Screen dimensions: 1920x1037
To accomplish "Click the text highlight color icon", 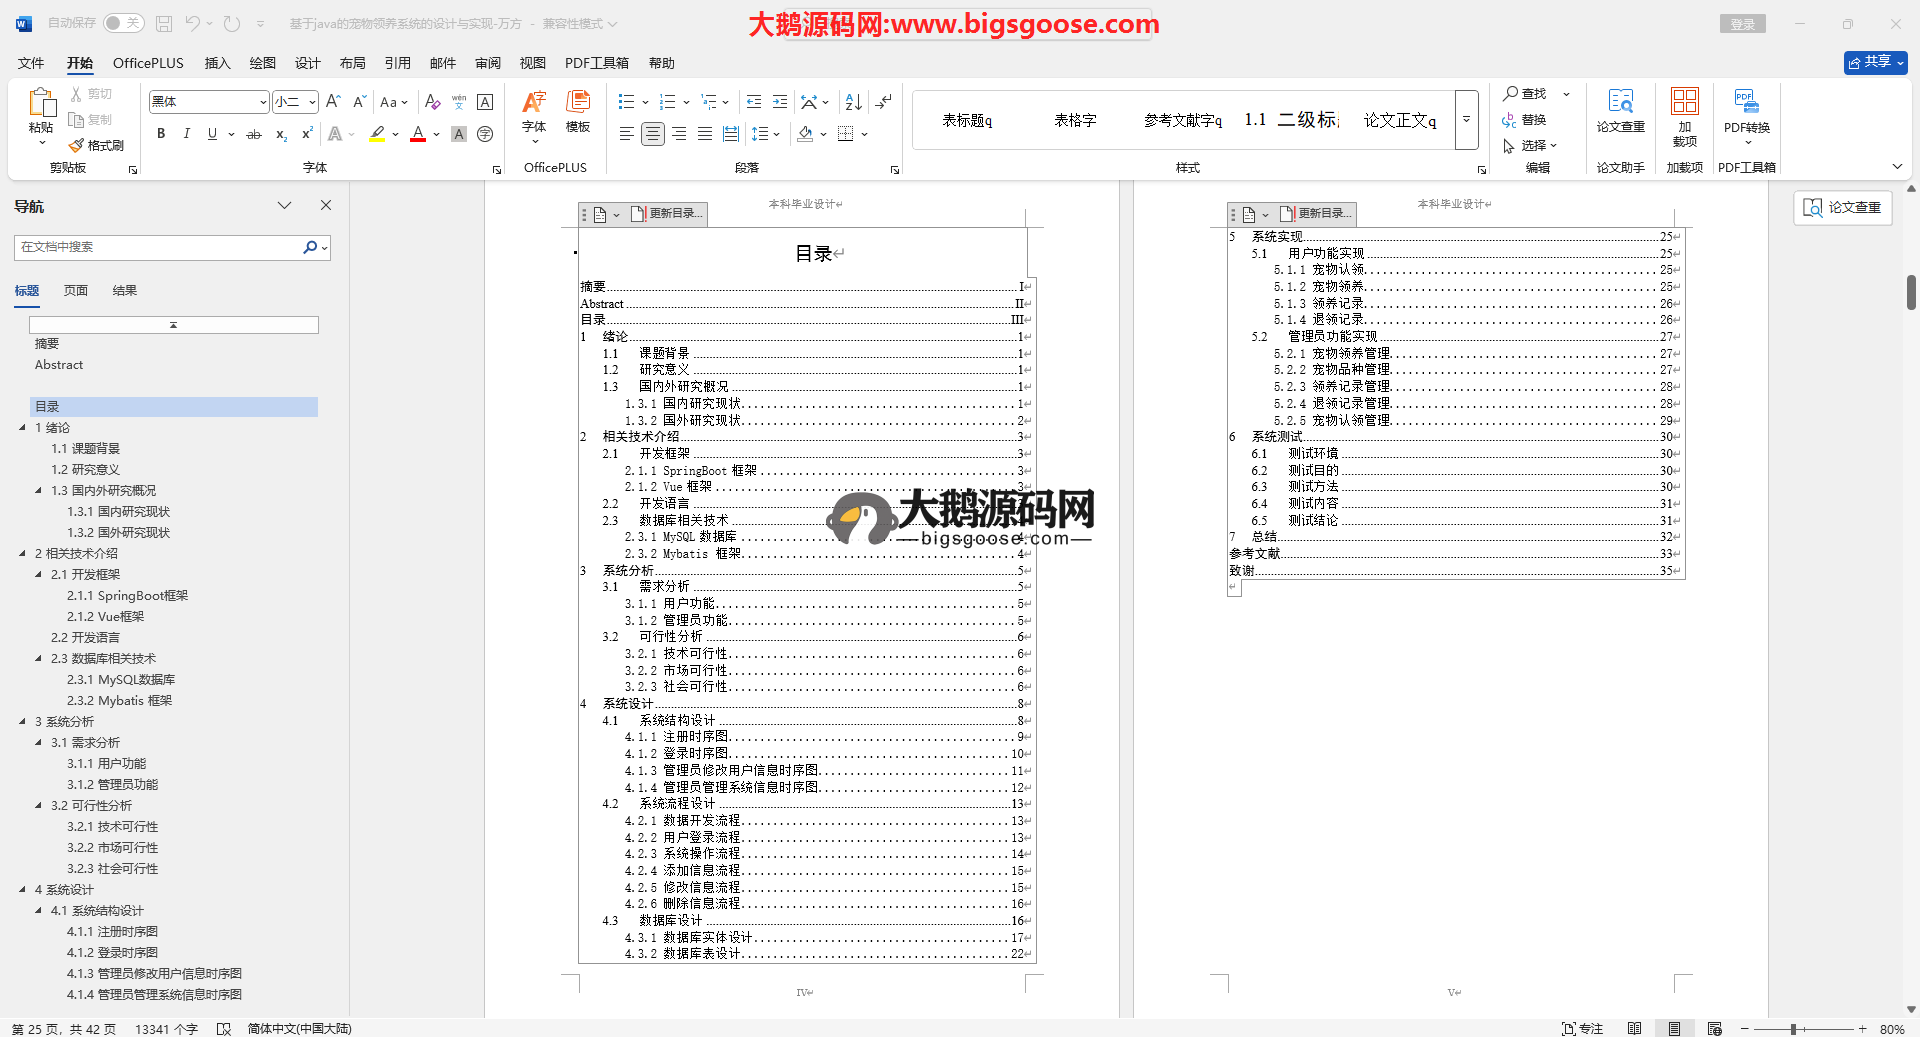I will coord(377,134).
